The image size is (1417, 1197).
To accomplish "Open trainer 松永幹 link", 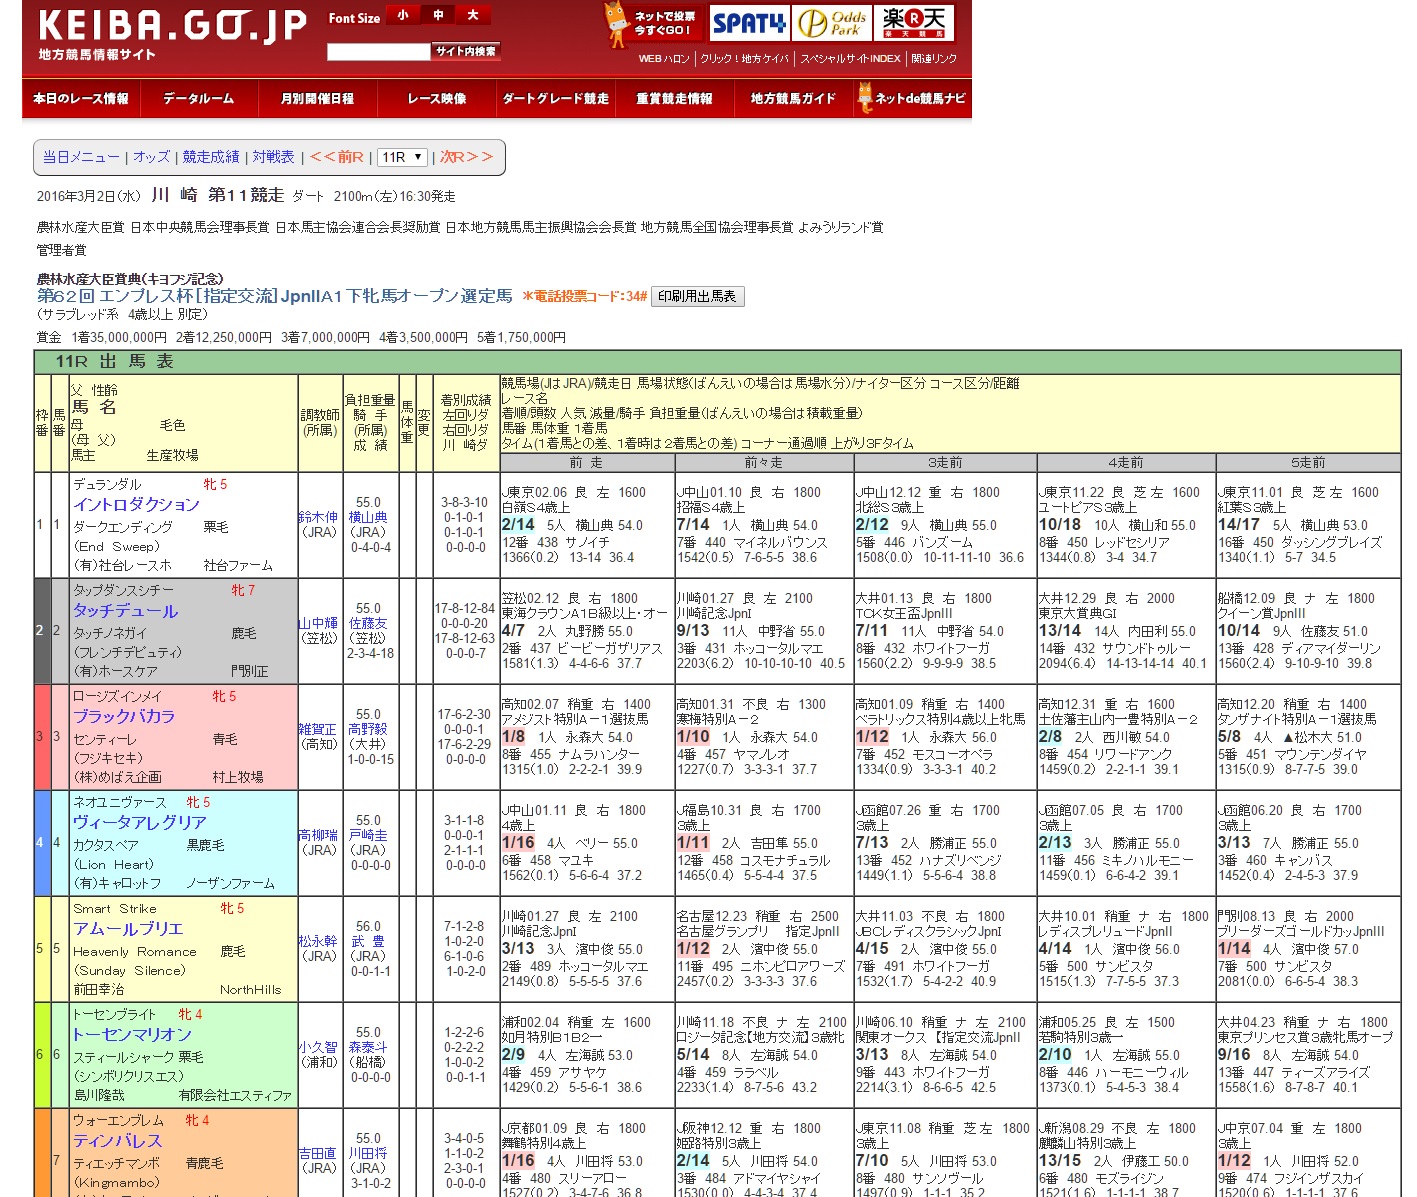I will pyautogui.click(x=318, y=941).
